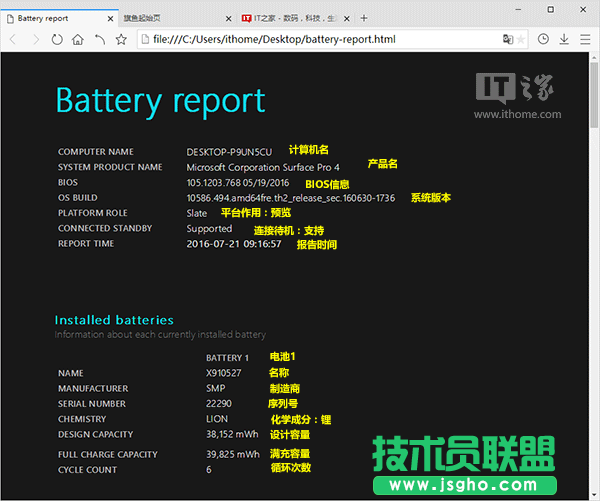
Task: Click the Installed batteries section heading
Action: [x=114, y=320]
